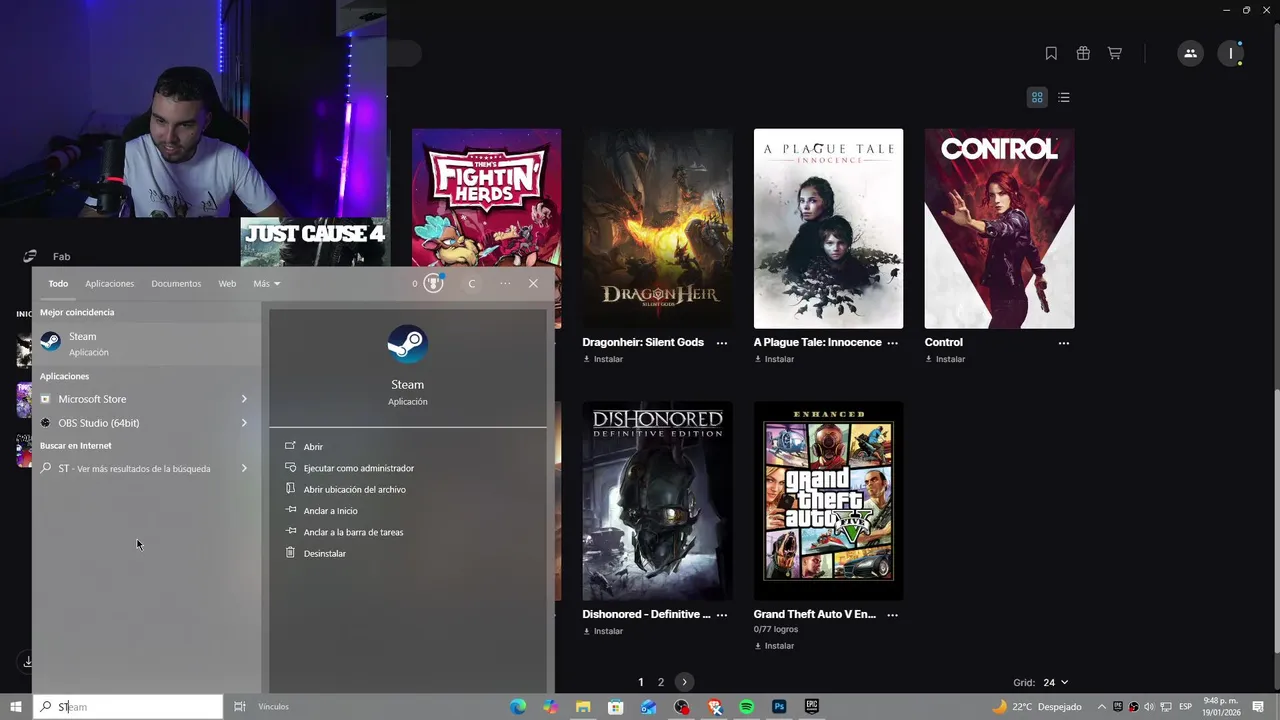Viewport: 1280px width, 720px height.
Task: Open options menu for Grand Theft Auto V
Action: (x=893, y=615)
